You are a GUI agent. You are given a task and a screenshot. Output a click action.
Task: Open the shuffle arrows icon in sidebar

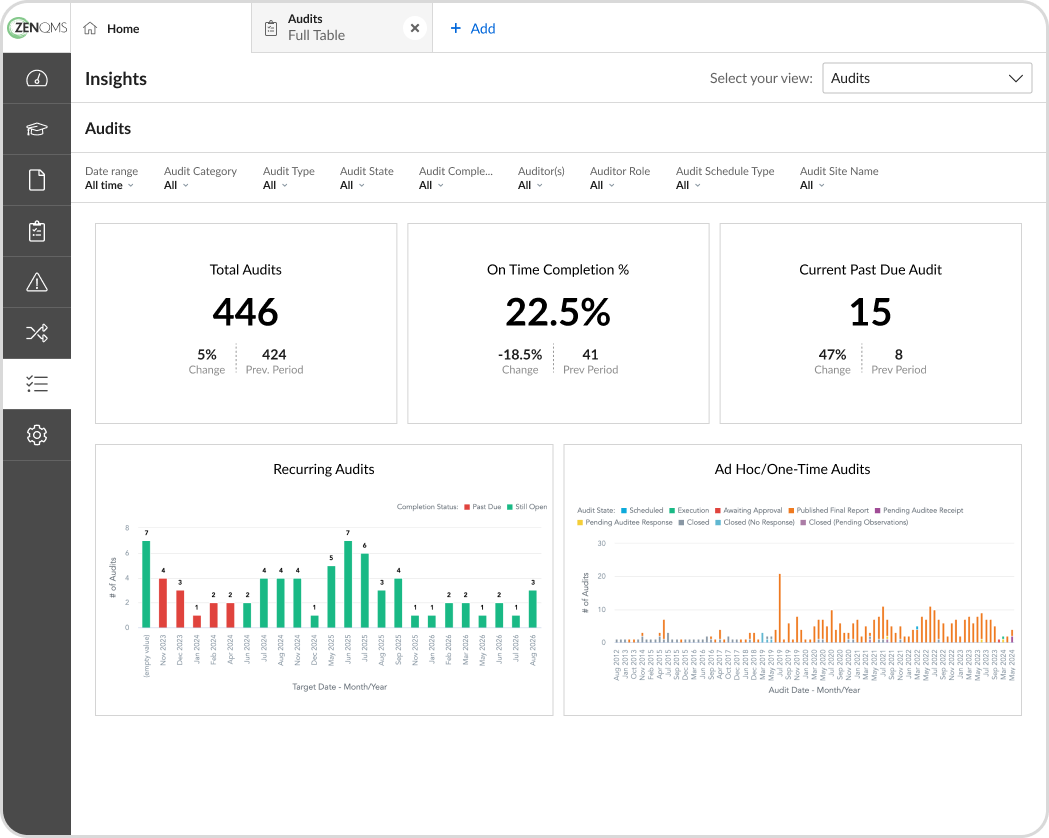point(36,332)
